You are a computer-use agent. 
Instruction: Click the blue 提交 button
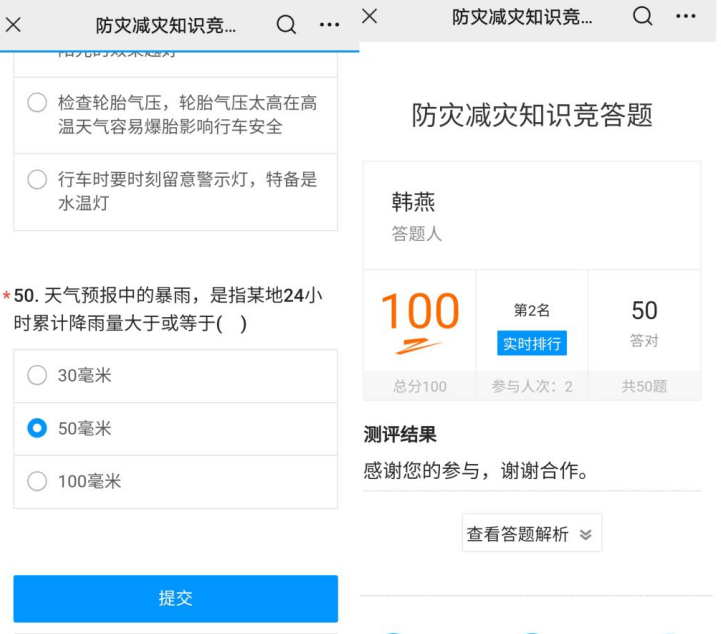[176, 598]
